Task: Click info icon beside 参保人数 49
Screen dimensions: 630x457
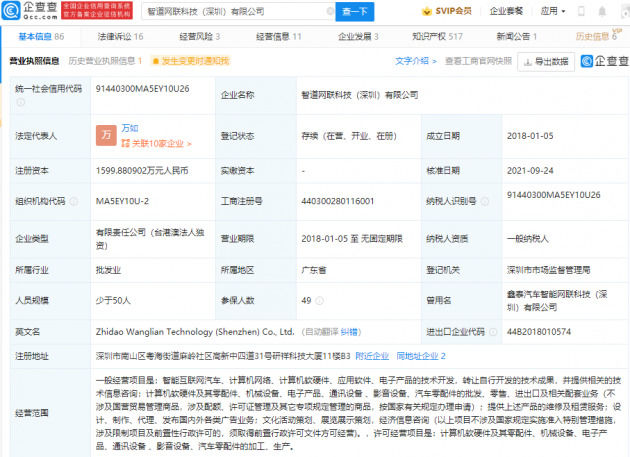Action: click(x=319, y=300)
